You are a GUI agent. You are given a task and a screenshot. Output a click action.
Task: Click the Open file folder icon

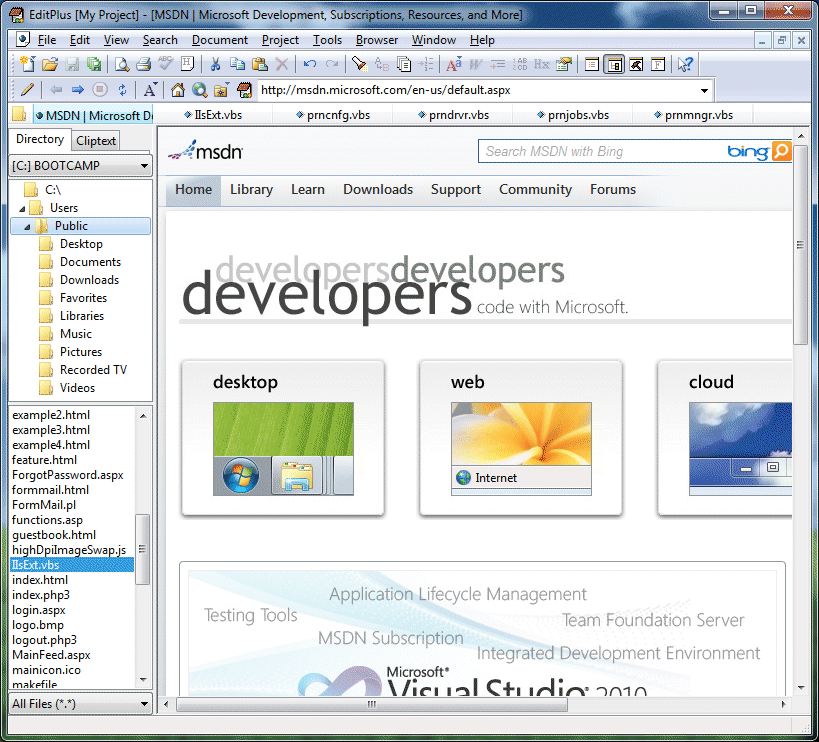click(x=49, y=65)
